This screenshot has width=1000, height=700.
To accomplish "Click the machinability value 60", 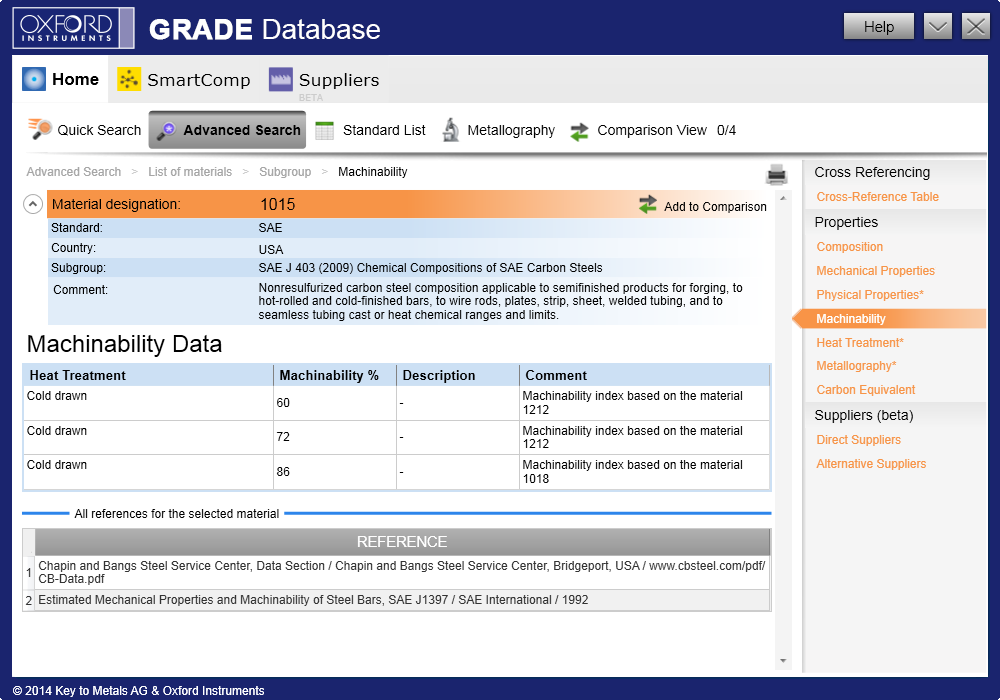I will point(283,403).
